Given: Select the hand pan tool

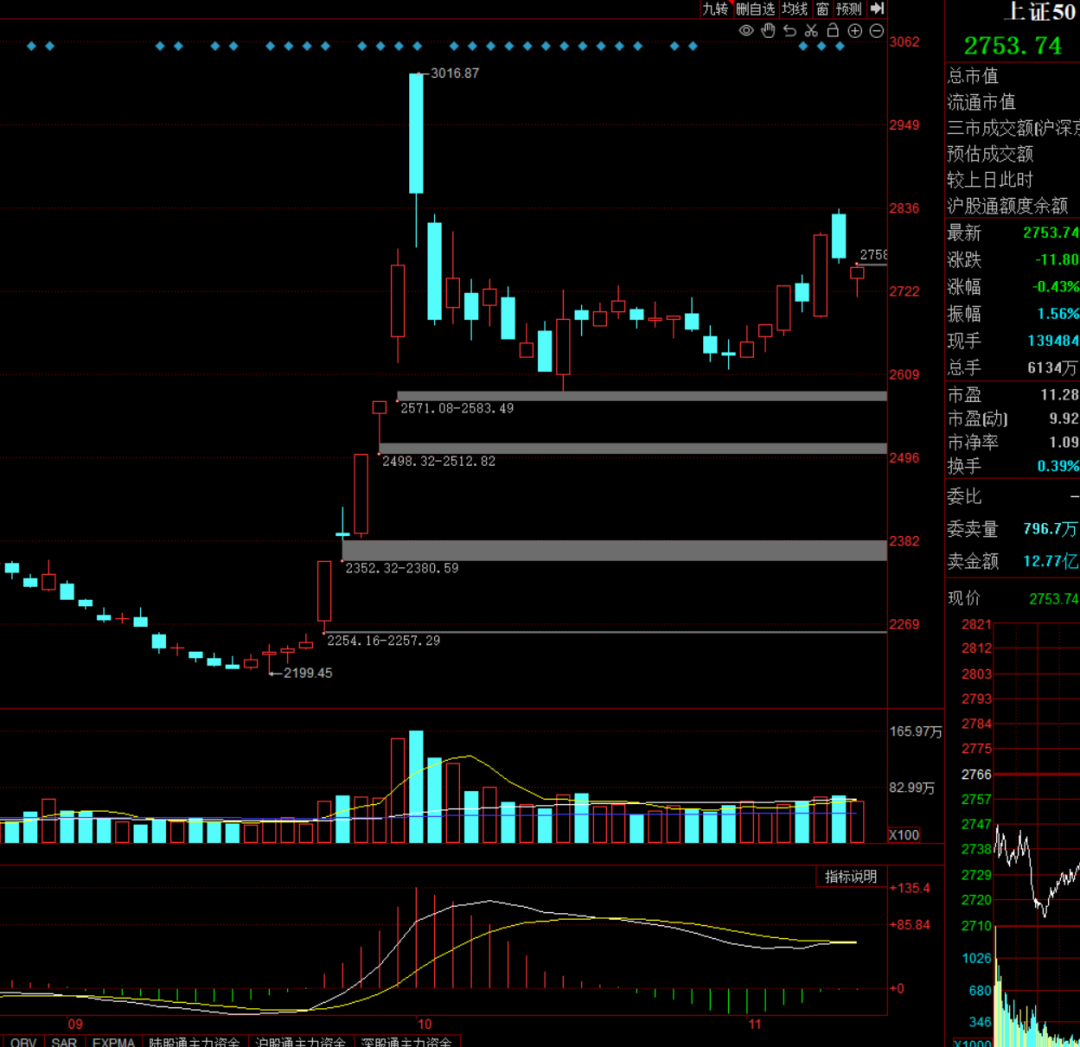Looking at the screenshot, I should click(768, 30).
